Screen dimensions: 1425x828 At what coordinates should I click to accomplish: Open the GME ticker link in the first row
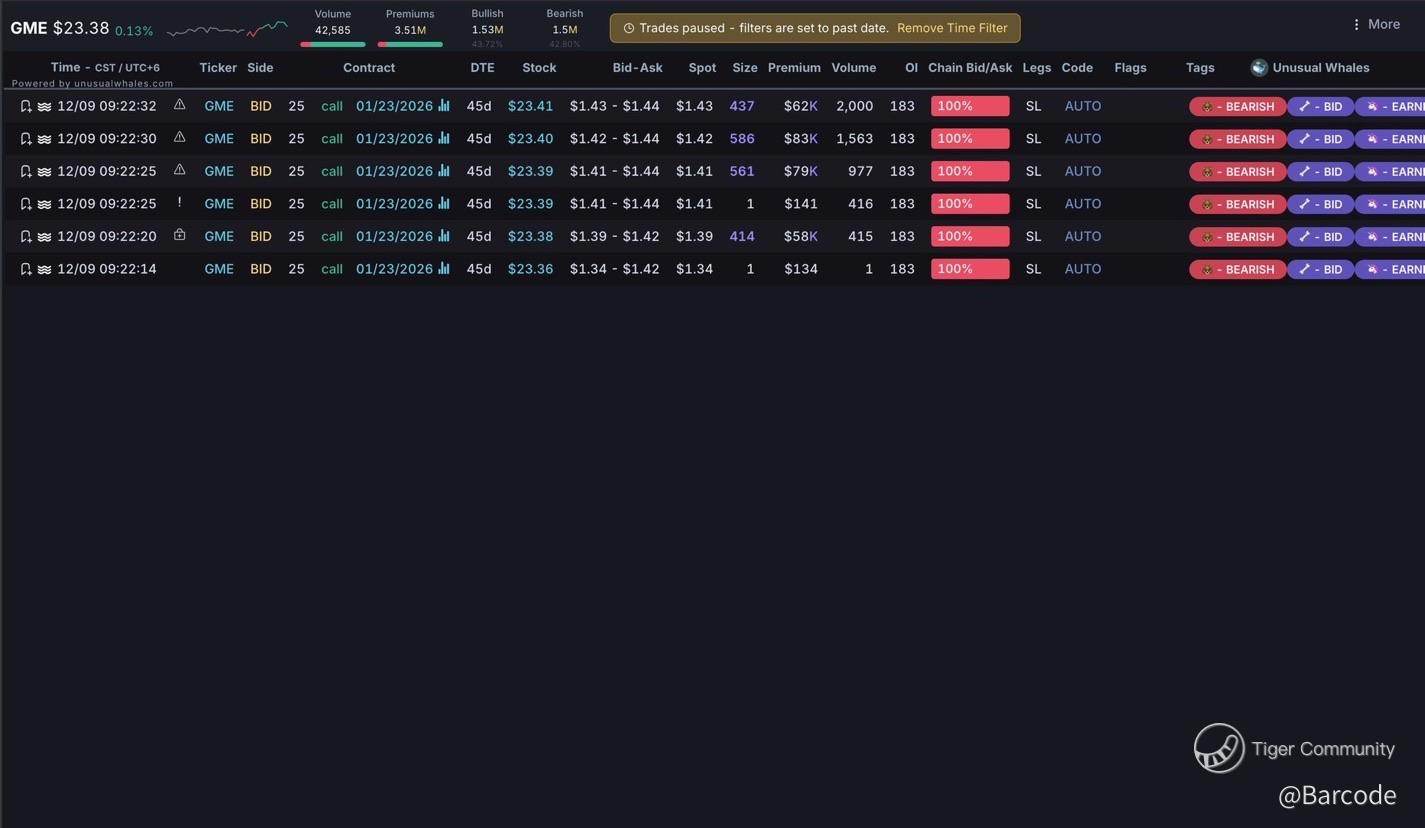point(219,106)
